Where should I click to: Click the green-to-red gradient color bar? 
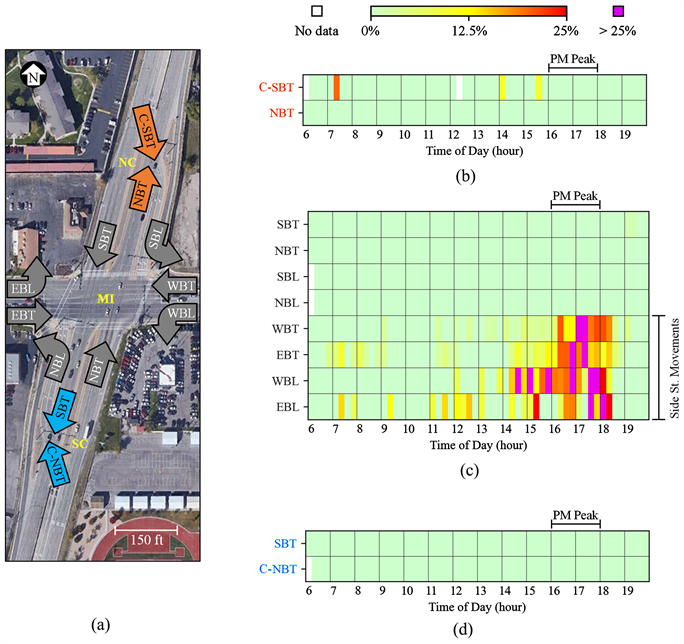[468, 11]
